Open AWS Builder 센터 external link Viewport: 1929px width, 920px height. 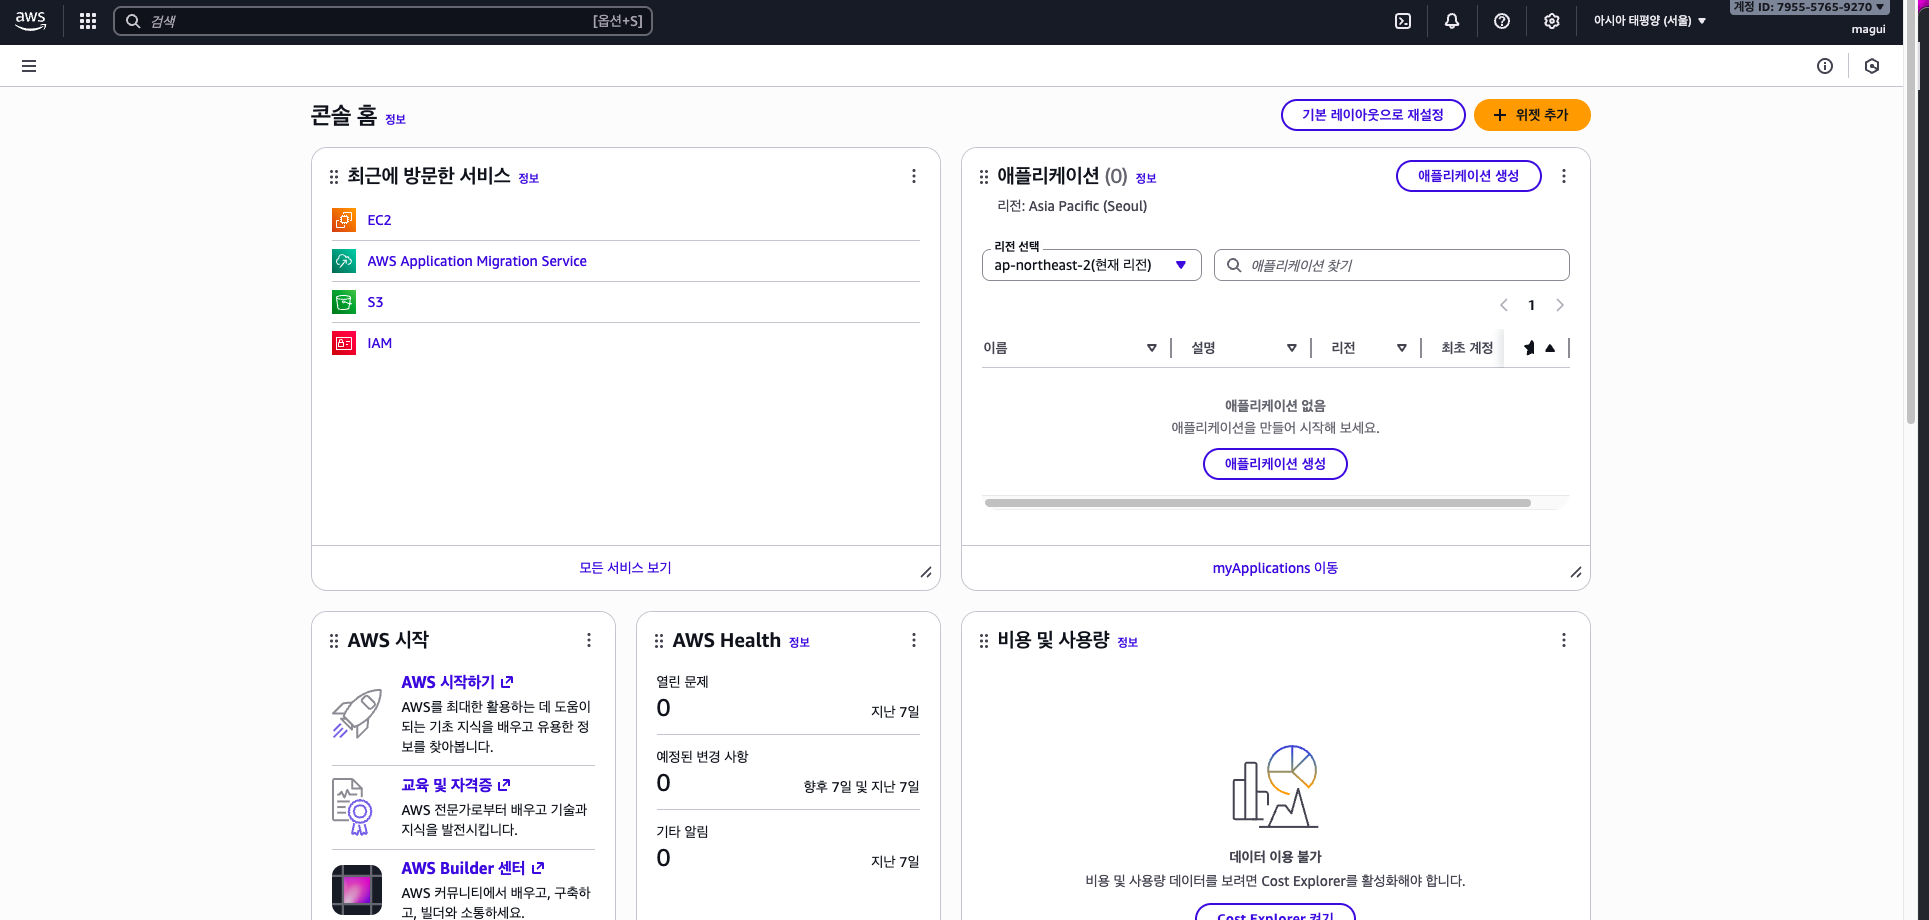tap(473, 868)
